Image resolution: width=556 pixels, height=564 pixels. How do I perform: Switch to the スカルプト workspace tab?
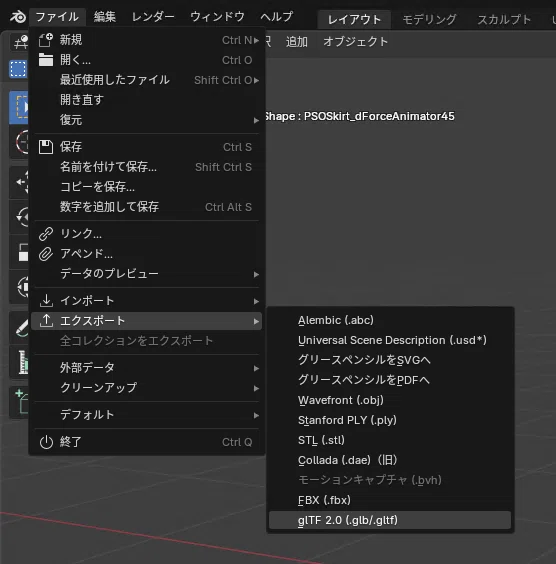[x=504, y=19]
